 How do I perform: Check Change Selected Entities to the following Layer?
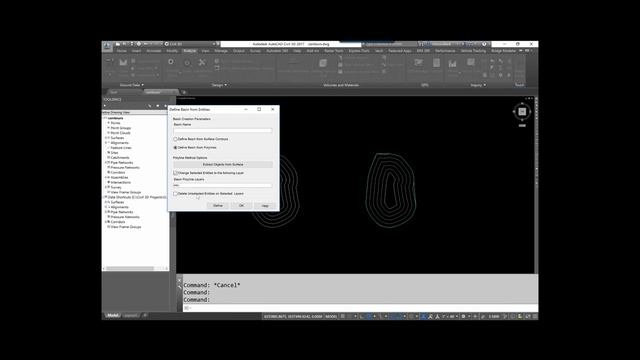[x=176, y=173]
